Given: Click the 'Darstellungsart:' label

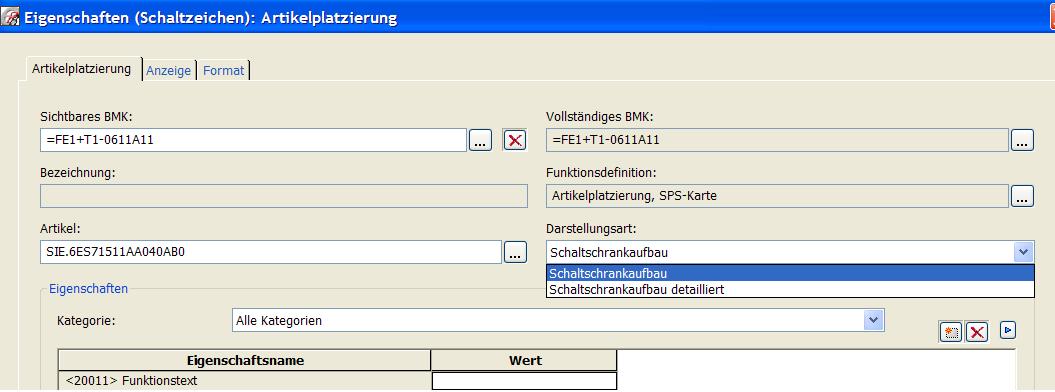Looking at the screenshot, I should [x=590, y=229].
